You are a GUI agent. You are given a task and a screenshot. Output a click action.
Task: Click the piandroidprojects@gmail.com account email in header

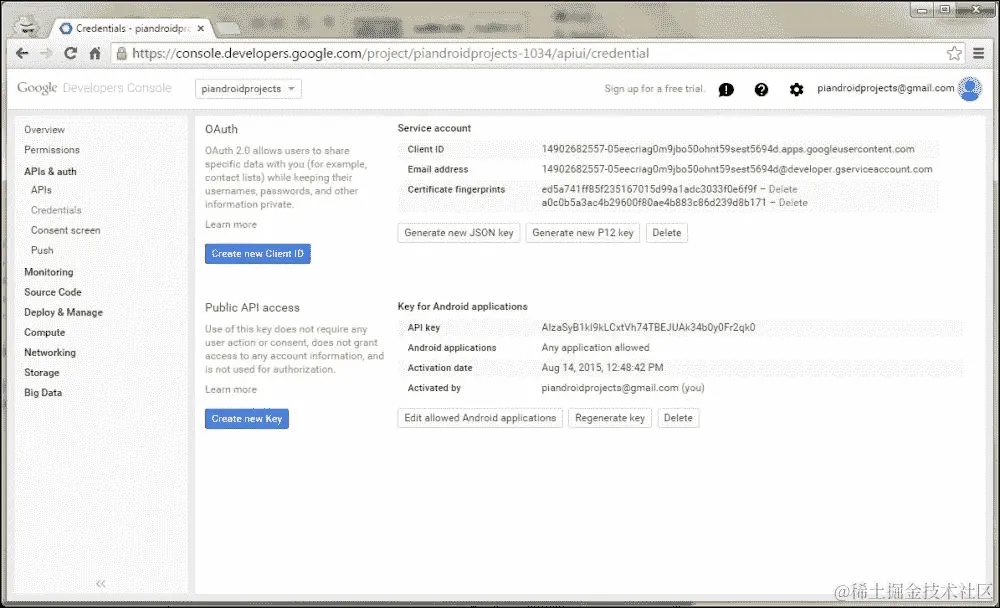(x=886, y=88)
